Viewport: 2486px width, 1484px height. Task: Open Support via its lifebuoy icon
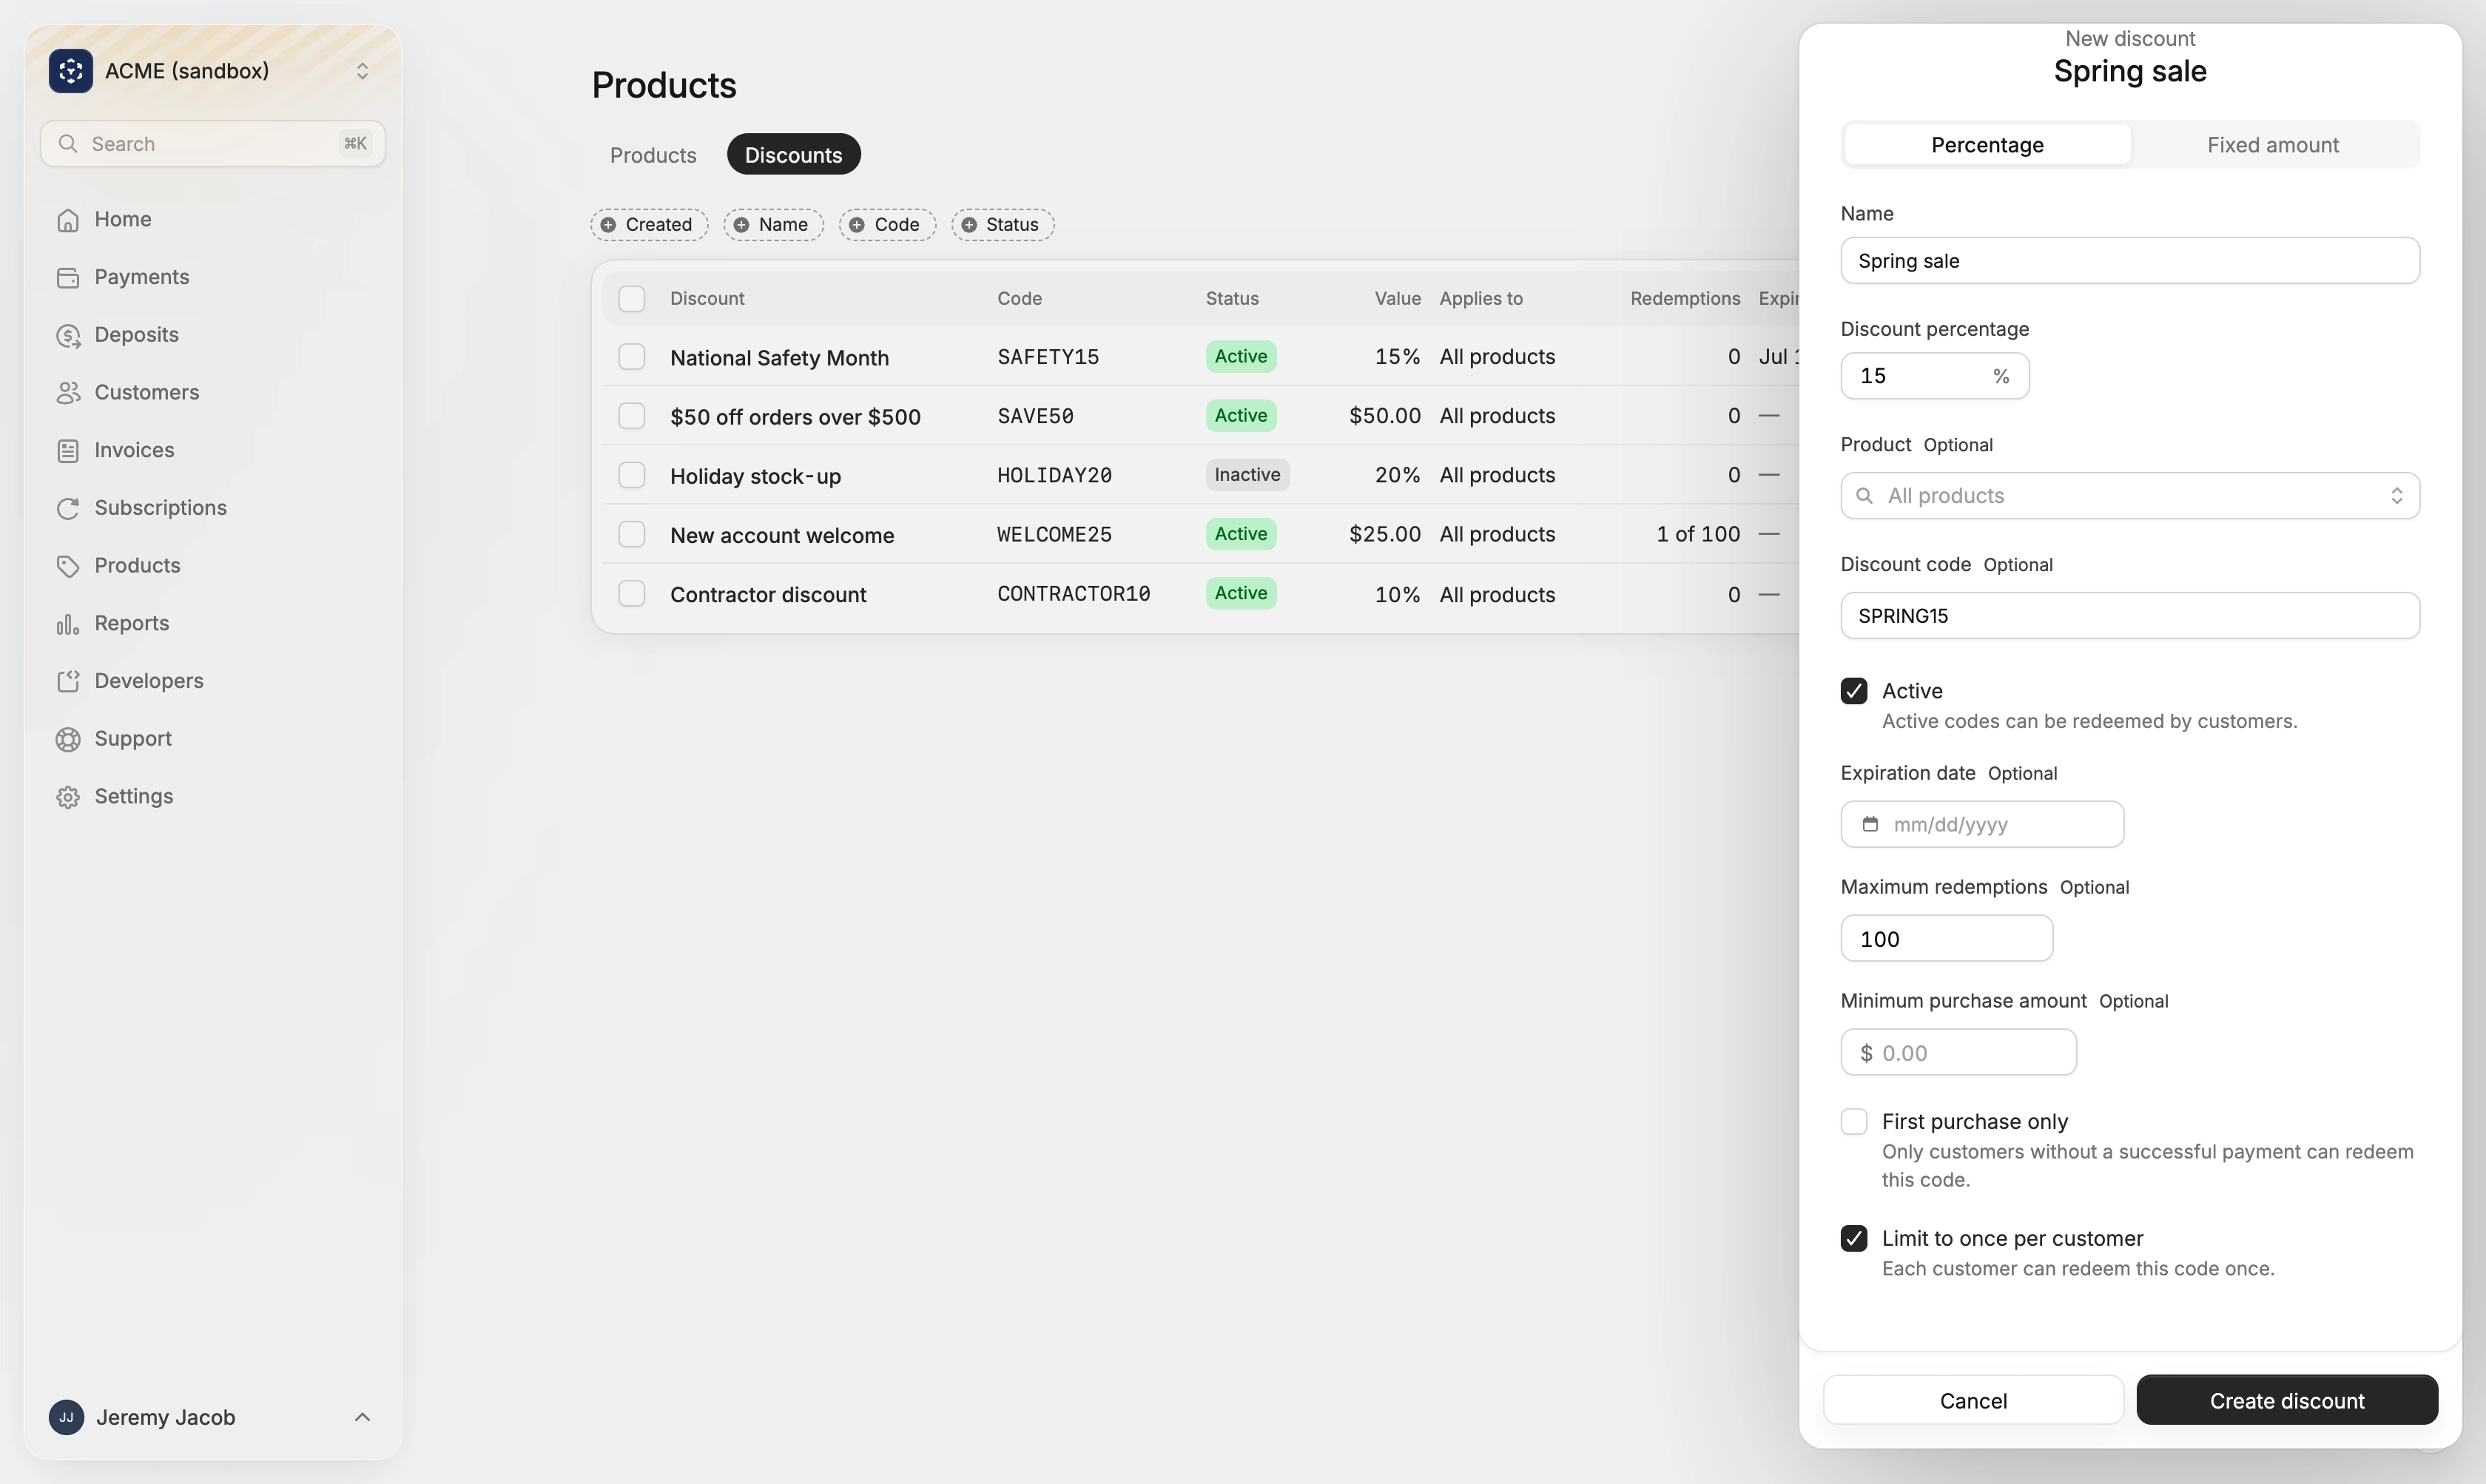pos(68,740)
